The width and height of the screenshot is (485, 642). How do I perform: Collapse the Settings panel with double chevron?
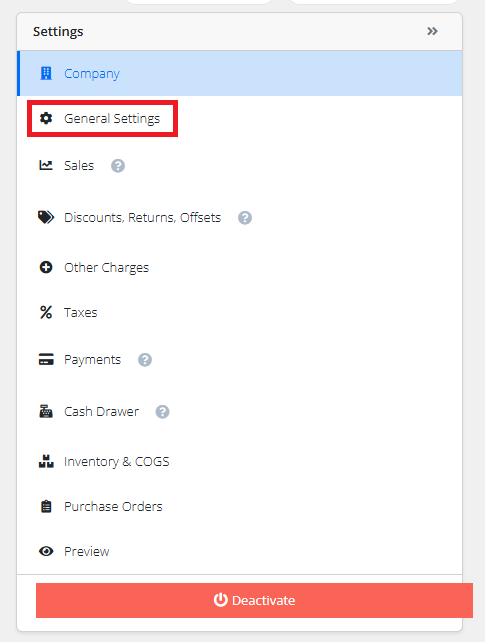coord(432,31)
